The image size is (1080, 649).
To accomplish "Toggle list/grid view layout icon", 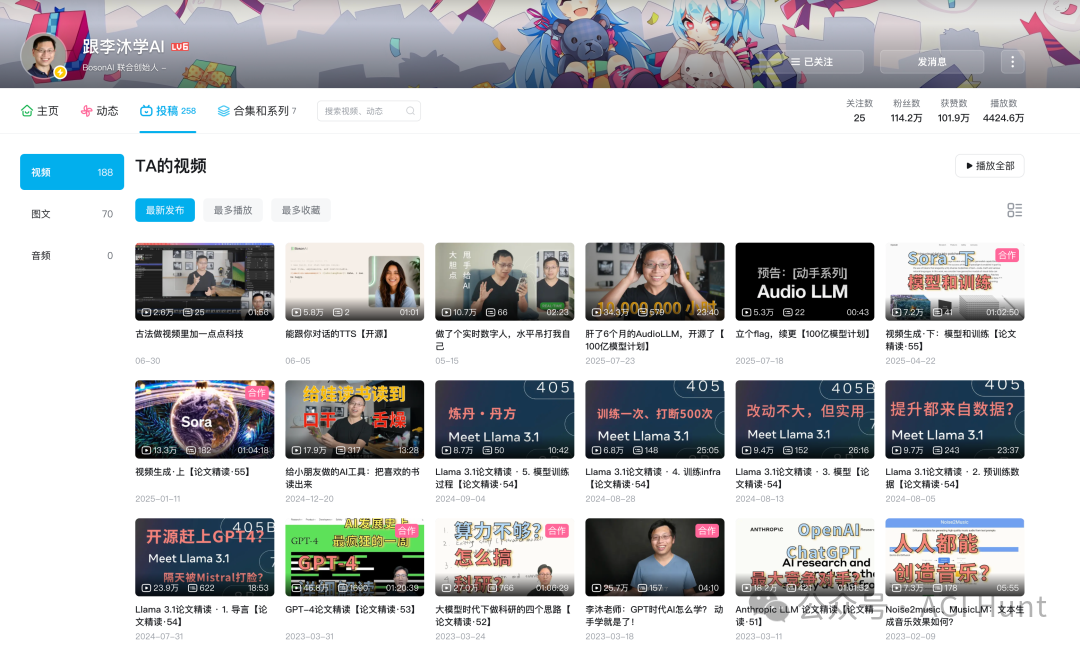I will click(1014, 210).
